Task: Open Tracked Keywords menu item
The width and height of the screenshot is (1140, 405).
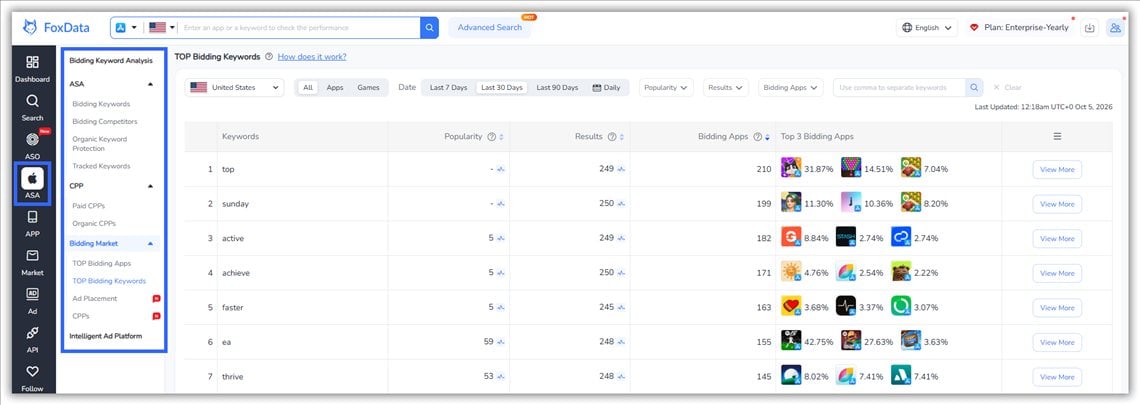Action: click(x=101, y=166)
